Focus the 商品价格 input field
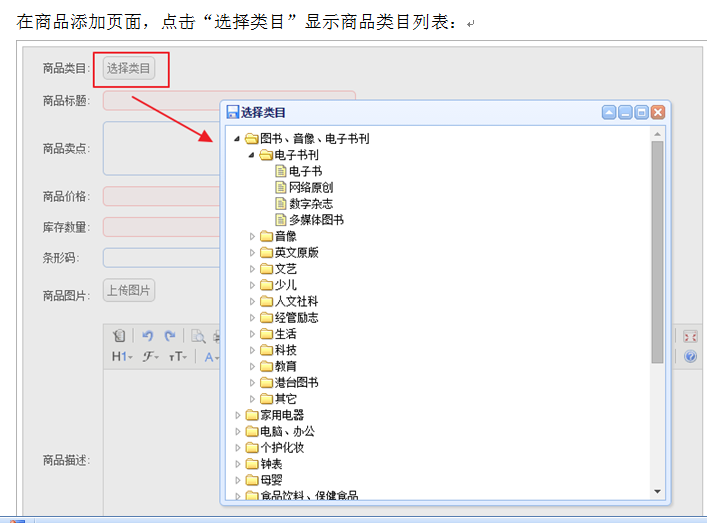Image resolution: width=707 pixels, height=523 pixels. coord(161,197)
